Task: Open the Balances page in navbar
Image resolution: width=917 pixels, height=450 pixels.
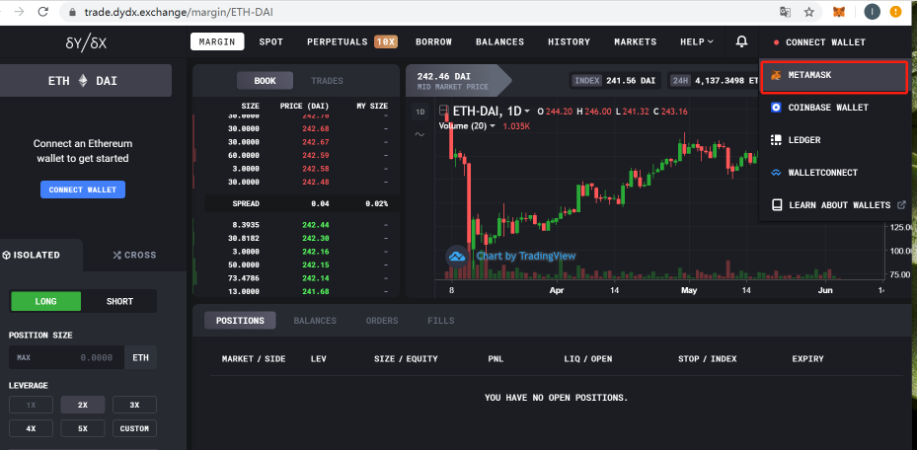Action: [500, 42]
